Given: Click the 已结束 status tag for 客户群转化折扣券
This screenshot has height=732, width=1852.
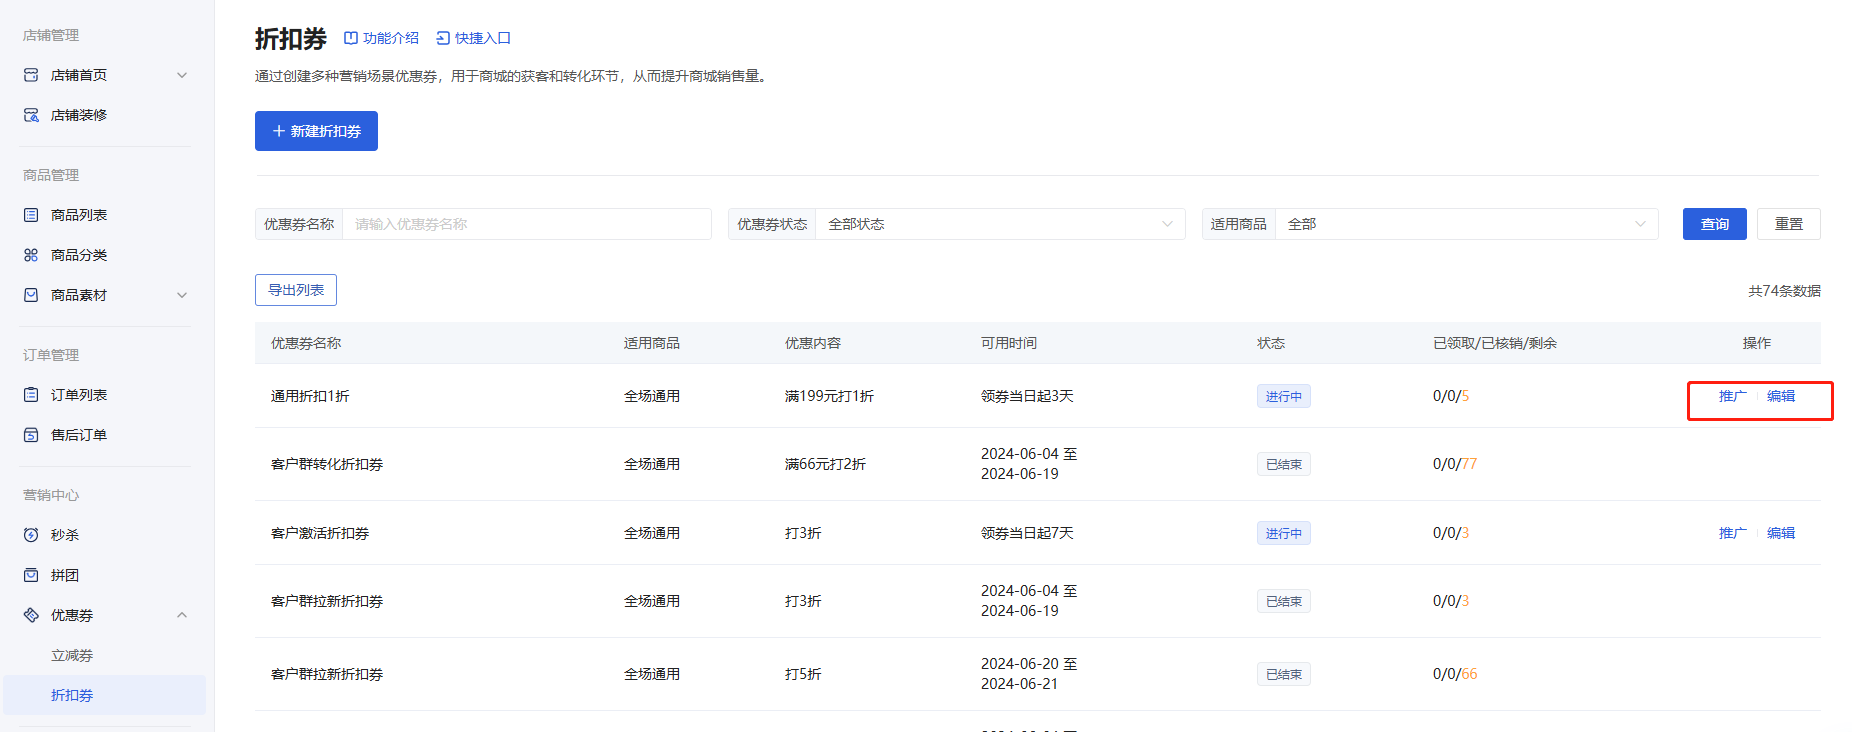Looking at the screenshot, I should pyautogui.click(x=1284, y=464).
